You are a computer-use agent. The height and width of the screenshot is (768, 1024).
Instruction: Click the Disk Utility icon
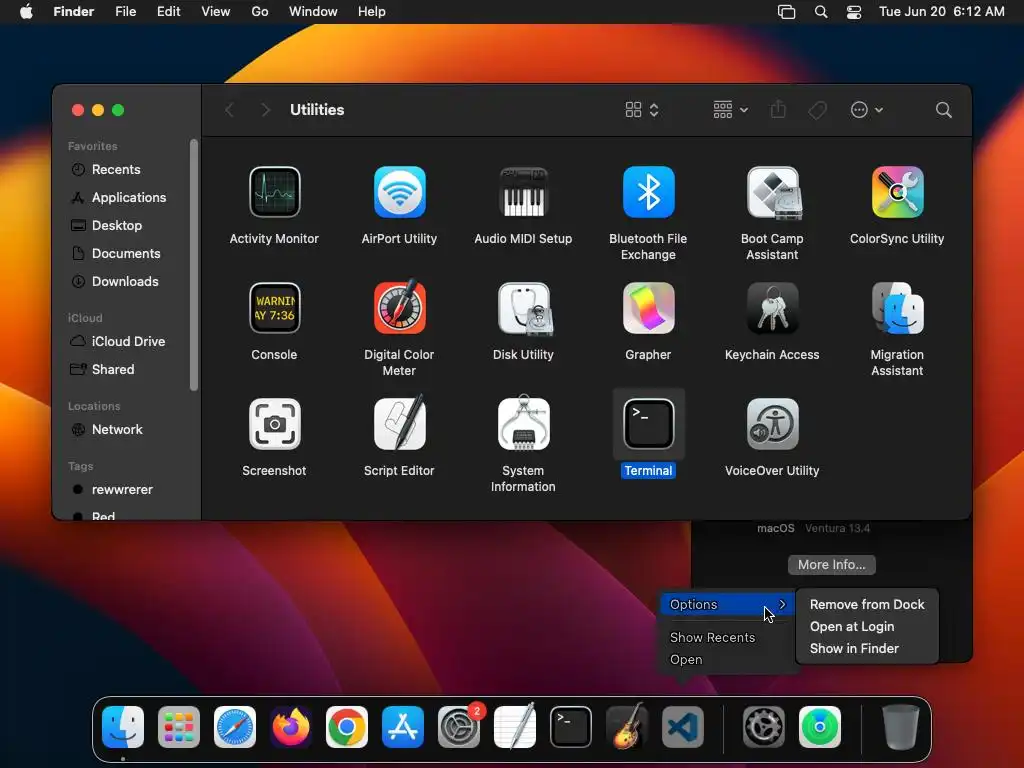tap(523, 308)
